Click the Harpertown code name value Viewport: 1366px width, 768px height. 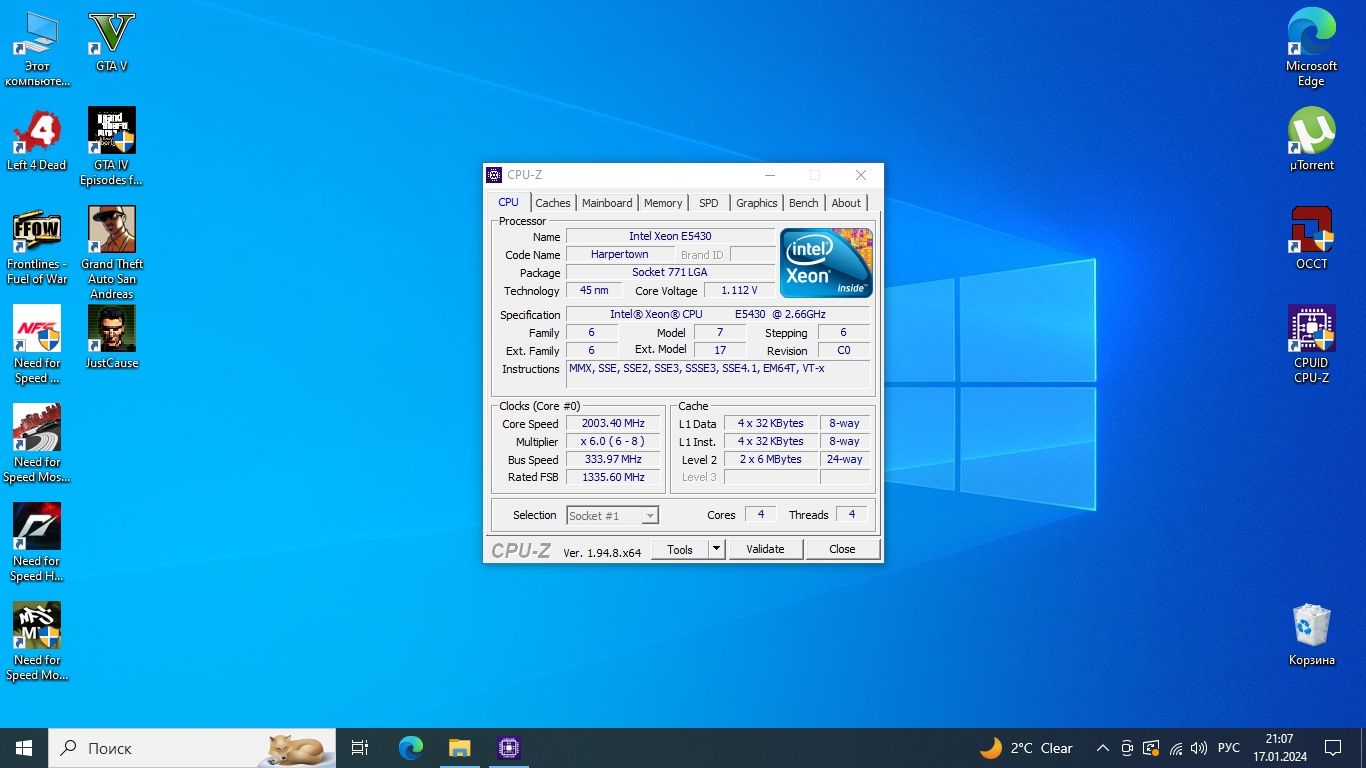point(619,254)
